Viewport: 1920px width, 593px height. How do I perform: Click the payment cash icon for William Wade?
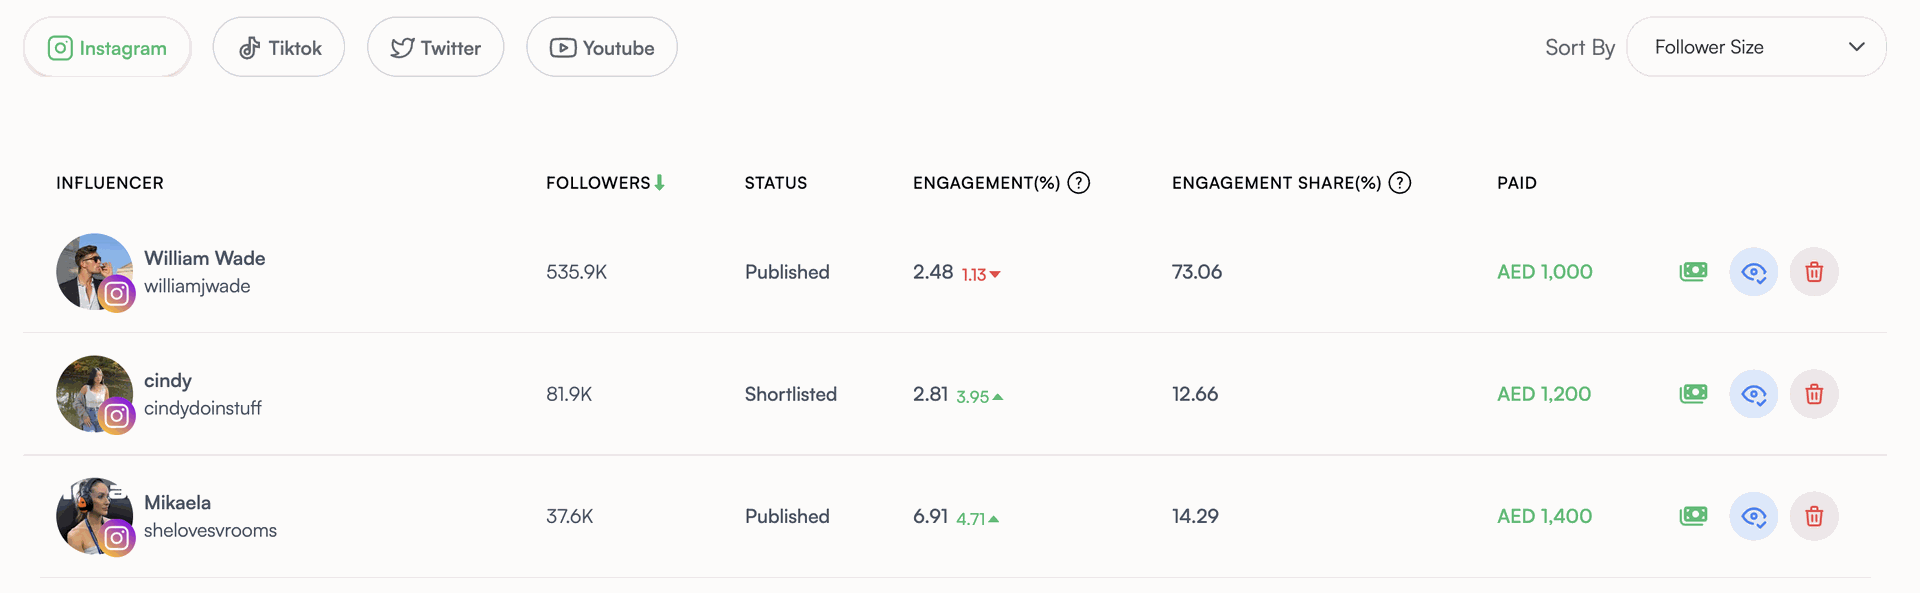pos(1693,272)
